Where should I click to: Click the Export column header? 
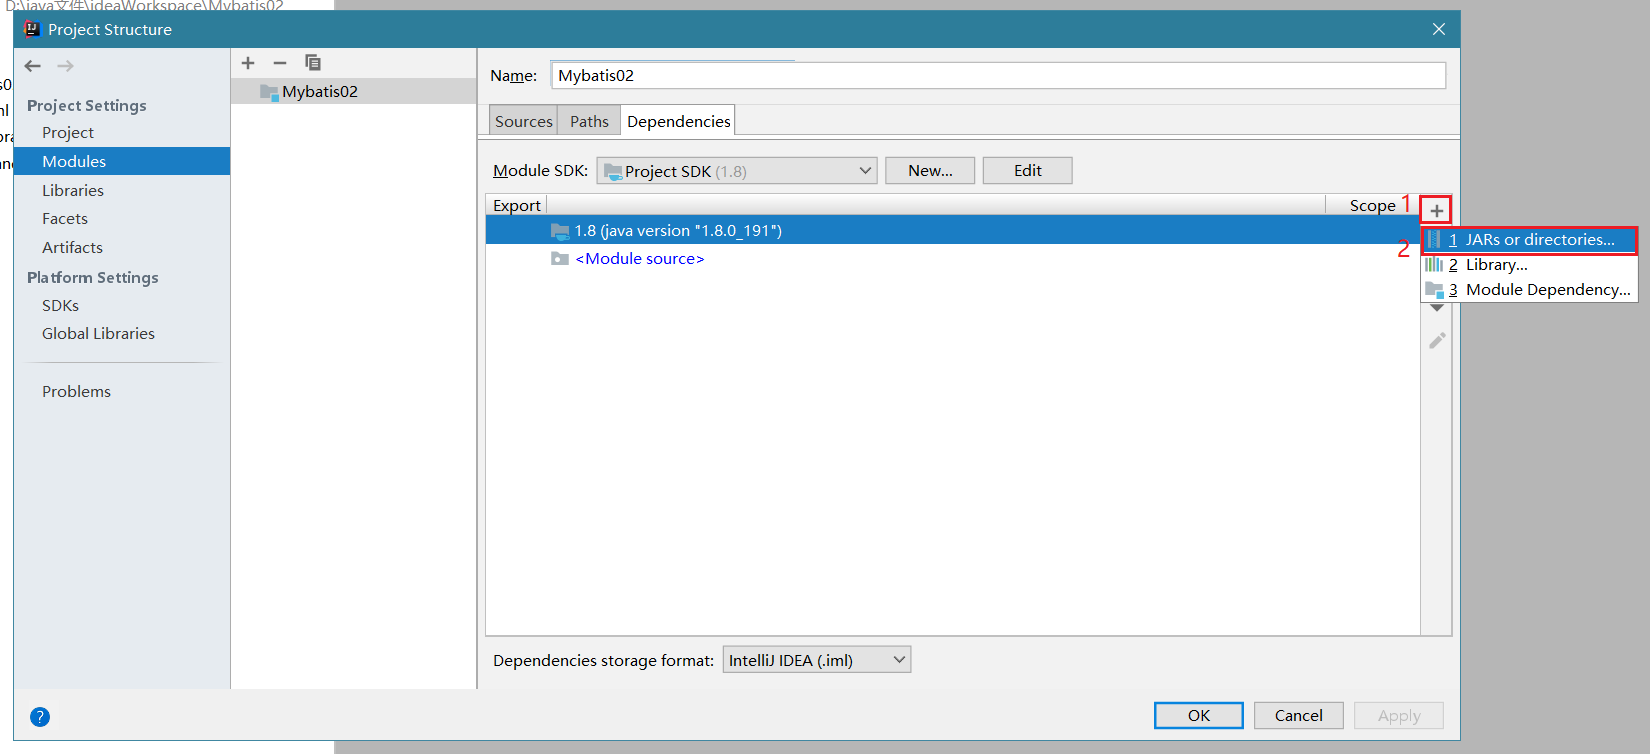[517, 205]
